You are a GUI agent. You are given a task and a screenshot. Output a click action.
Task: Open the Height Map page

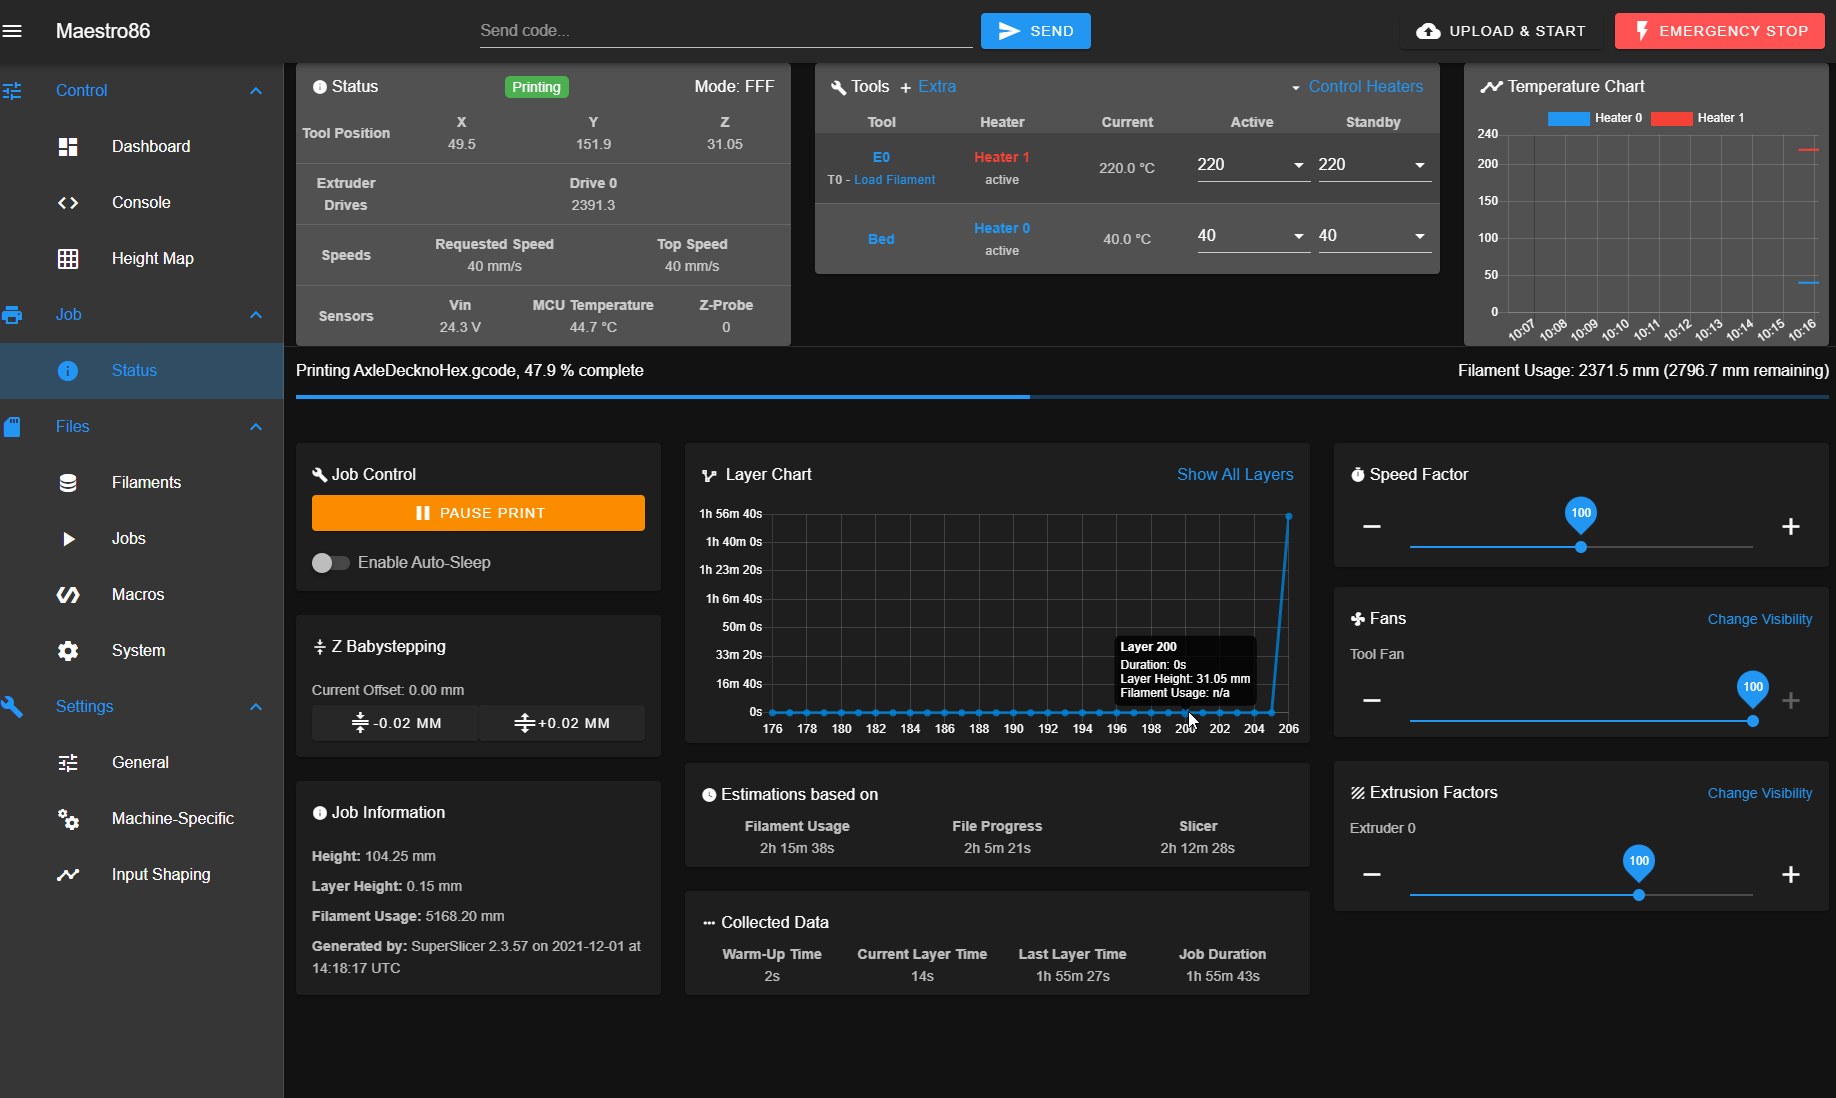click(142, 259)
